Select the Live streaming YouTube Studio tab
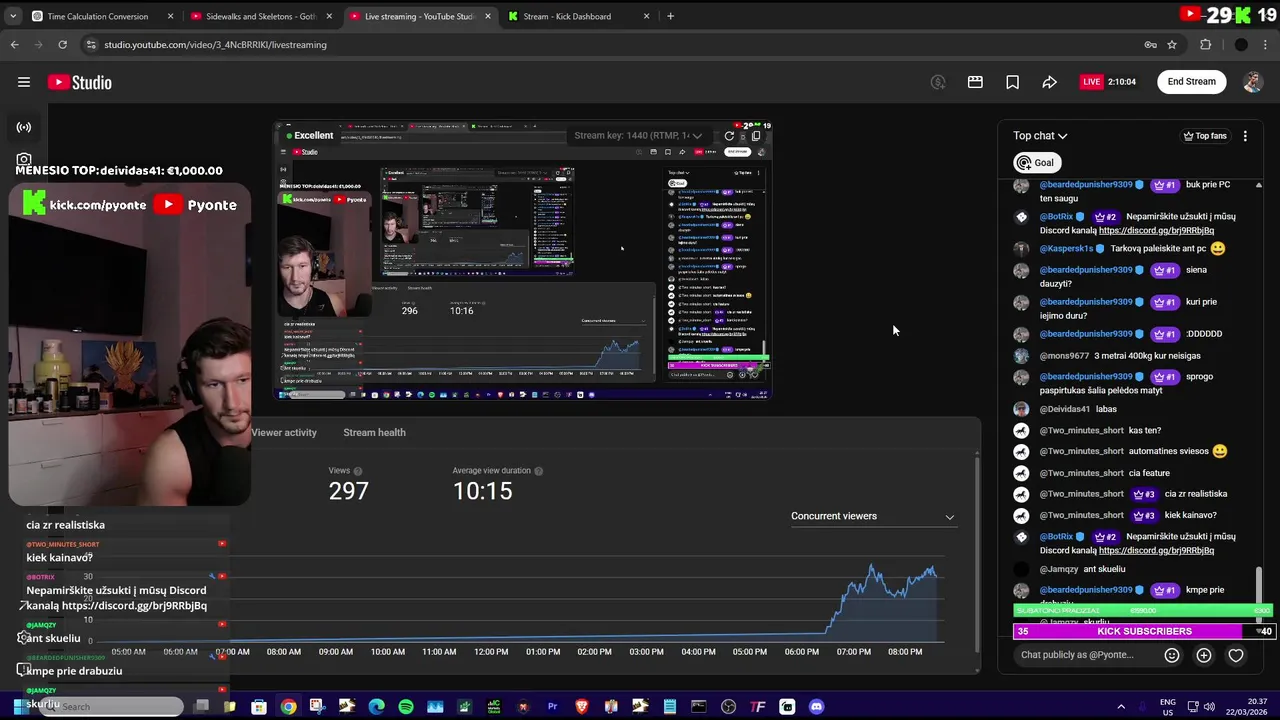Screen dimensions: 1280x720 pyautogui.click(x=420, y=16)
